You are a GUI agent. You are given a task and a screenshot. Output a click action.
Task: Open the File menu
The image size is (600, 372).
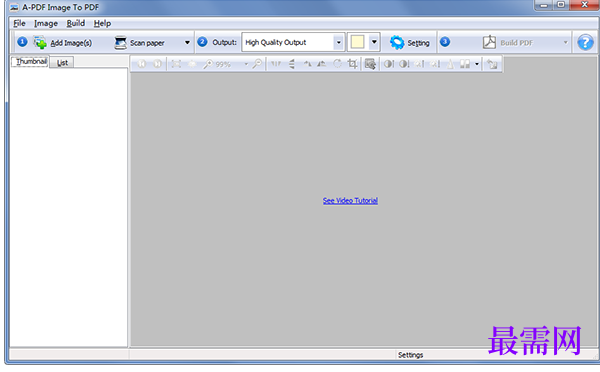[x=20, y=23]
